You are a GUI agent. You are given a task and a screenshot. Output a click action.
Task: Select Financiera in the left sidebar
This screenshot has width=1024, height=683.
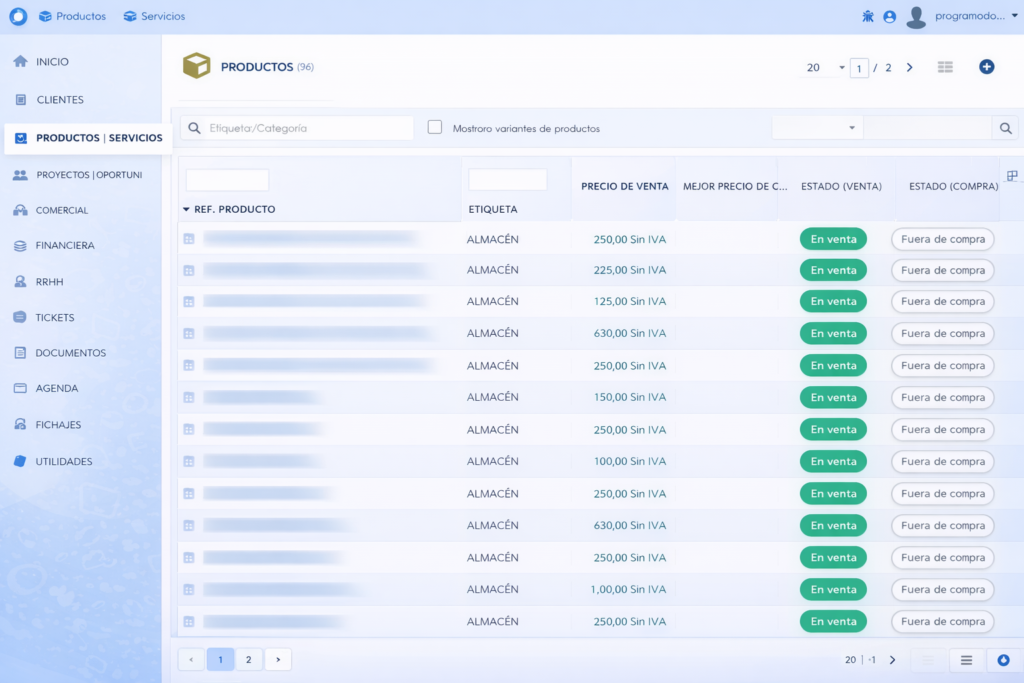pos(65,246)
